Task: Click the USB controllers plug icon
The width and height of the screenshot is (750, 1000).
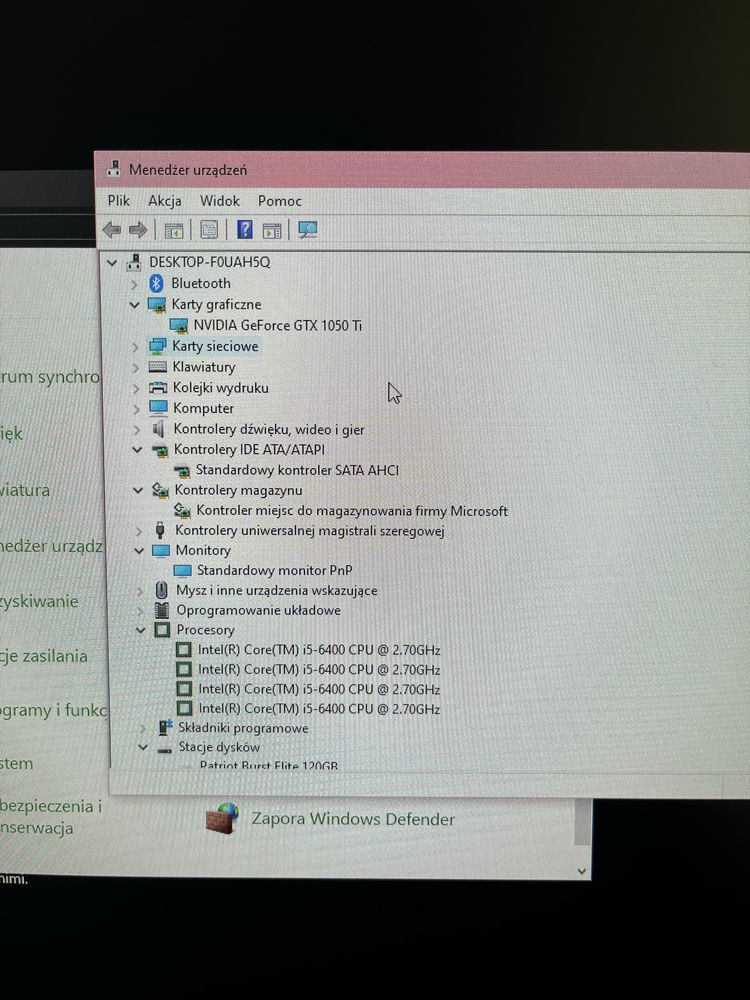Action: pyautogui.click(x=160, y=531)
